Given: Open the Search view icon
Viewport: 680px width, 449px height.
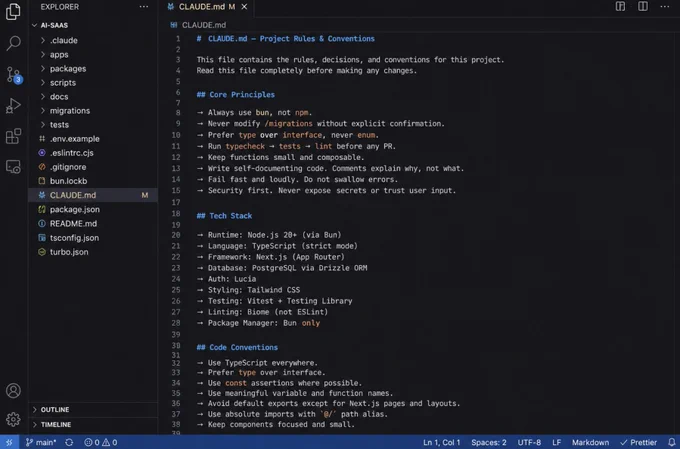Looking at the screenshot, I should 13,43.
